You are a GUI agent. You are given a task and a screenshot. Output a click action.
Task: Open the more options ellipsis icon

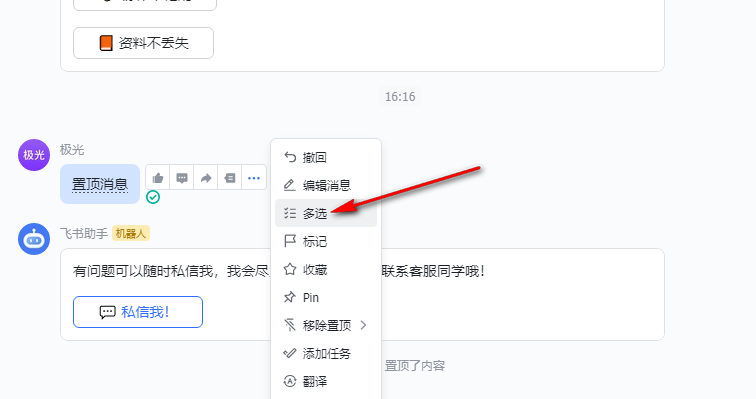coord(254,178)
